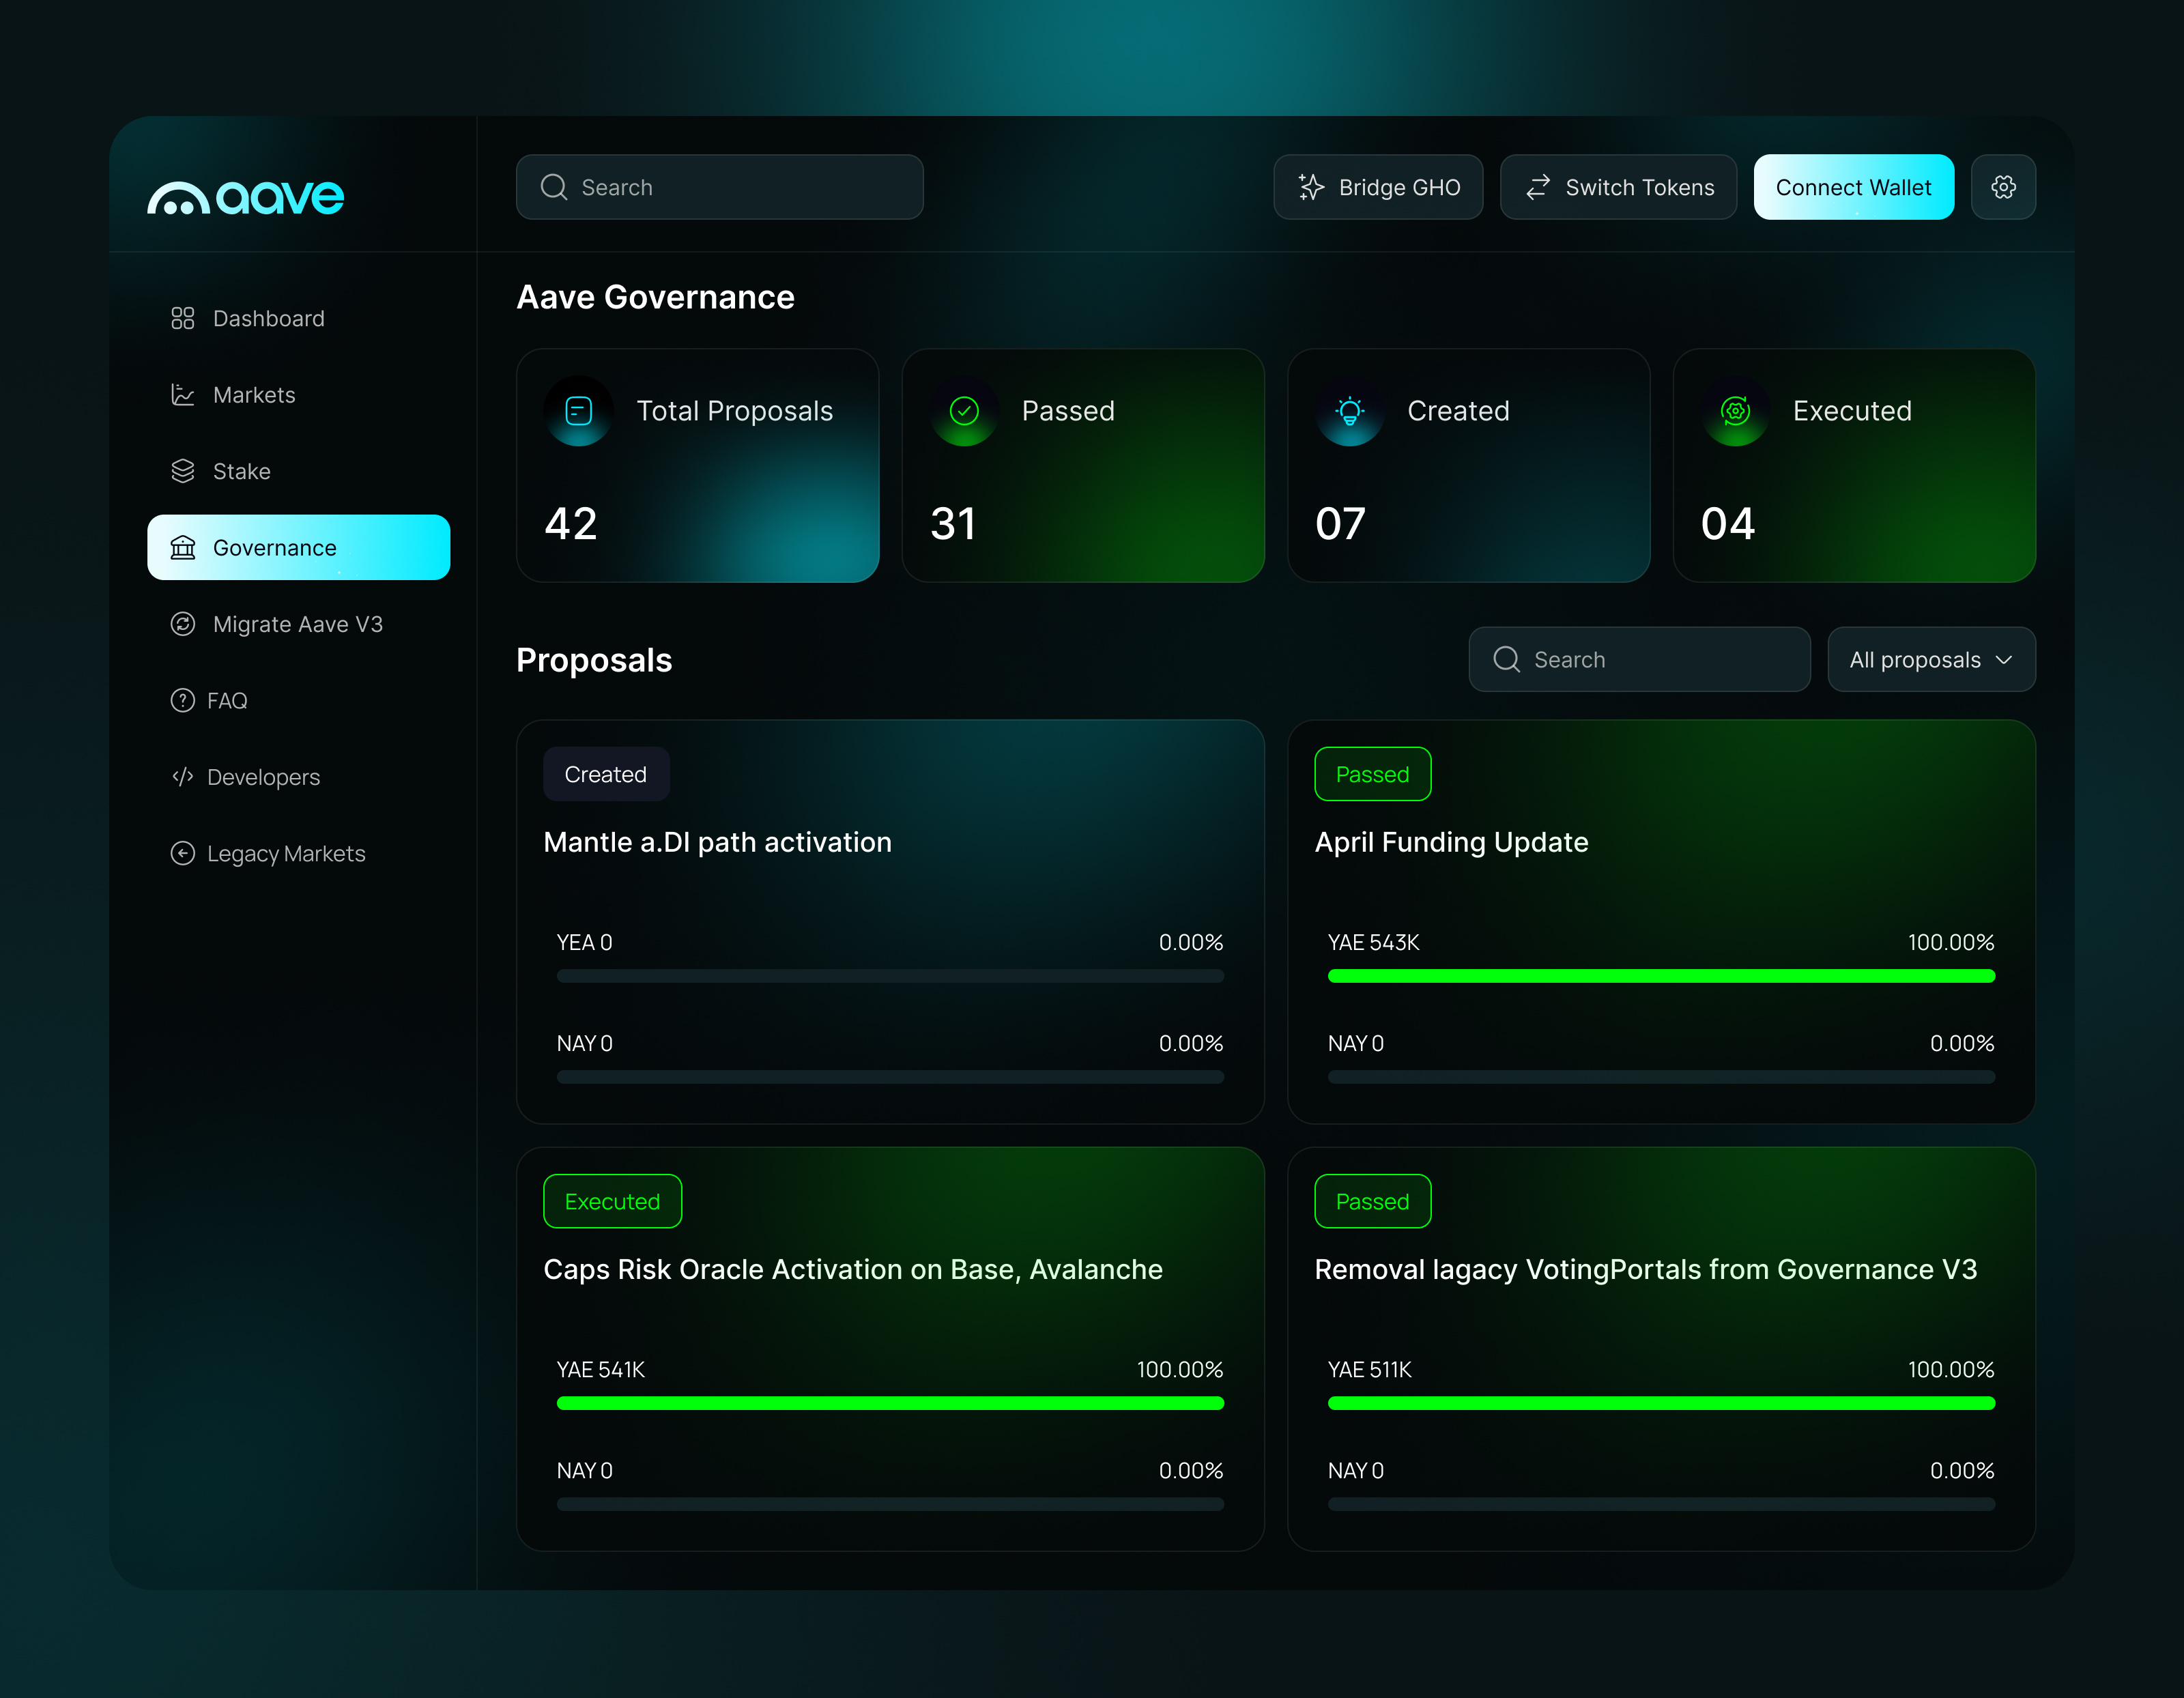Open the Developers code icon

[182, 776]
